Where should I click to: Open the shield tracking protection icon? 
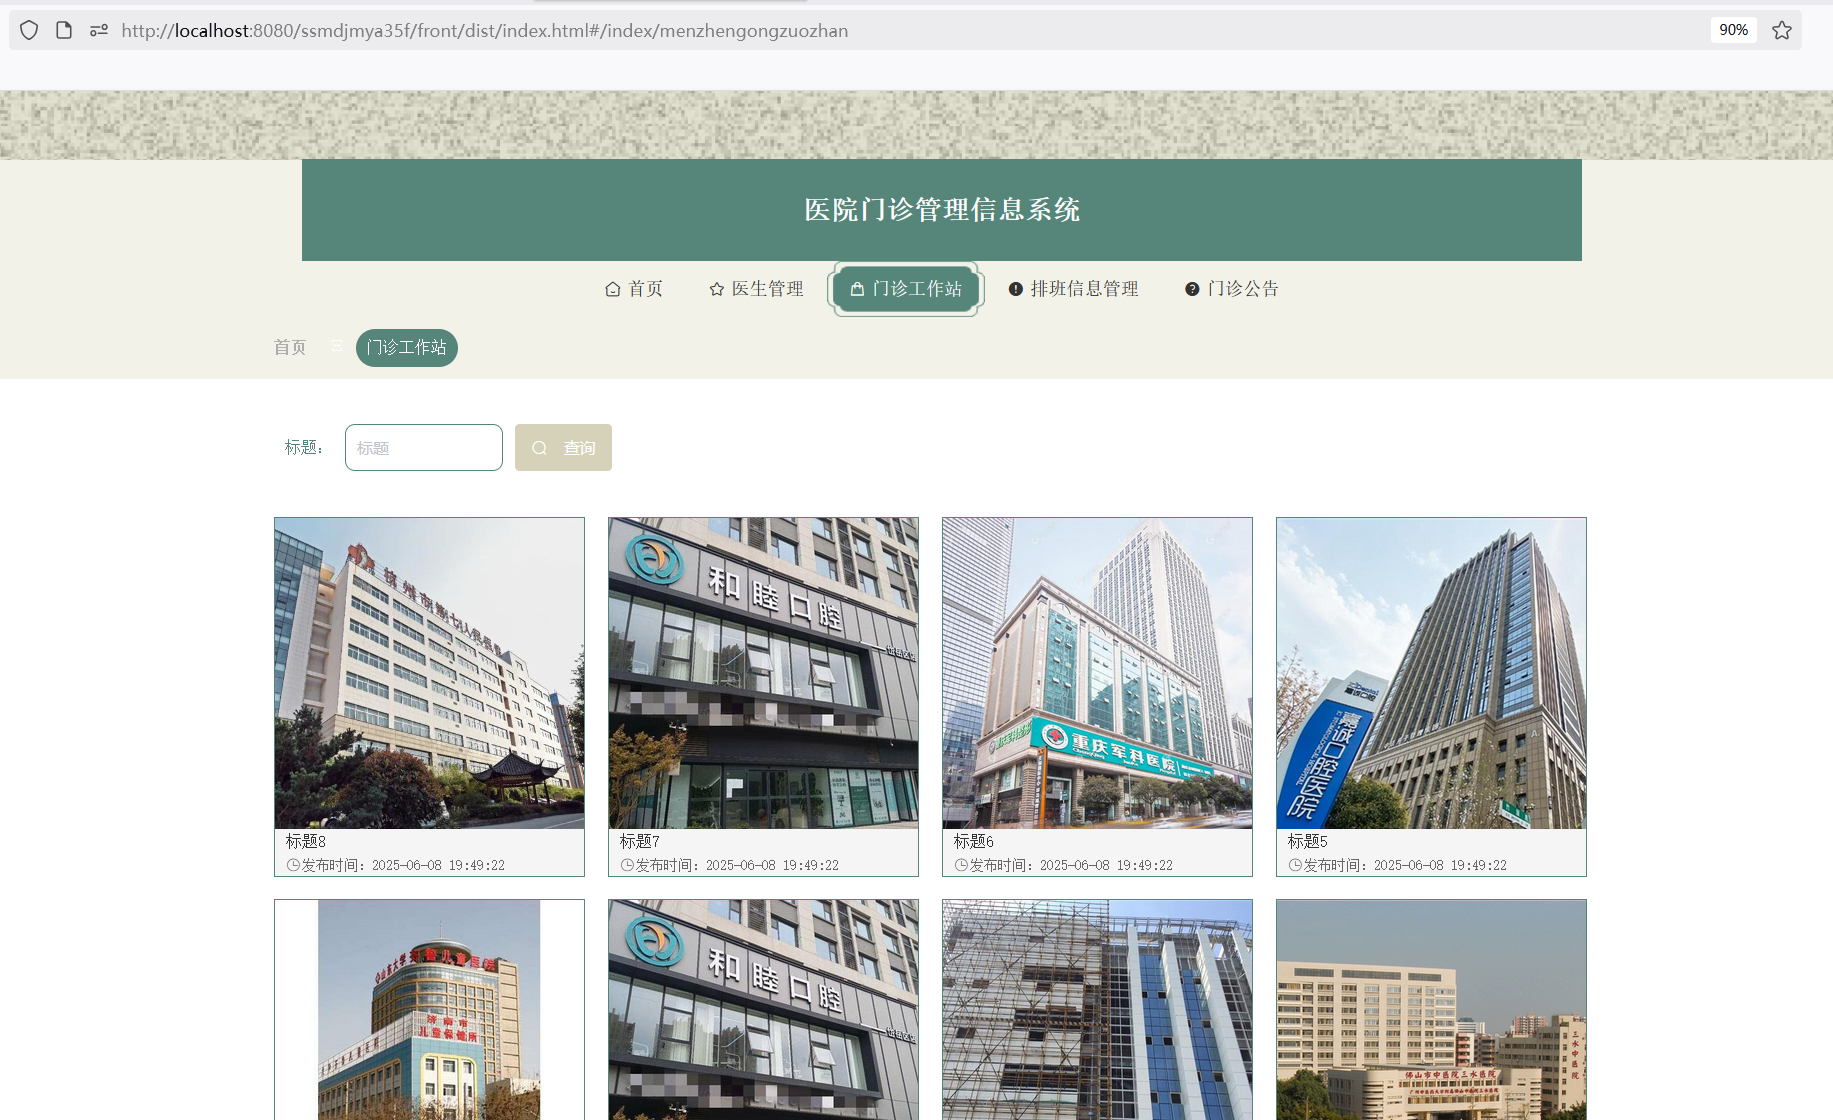29,30
